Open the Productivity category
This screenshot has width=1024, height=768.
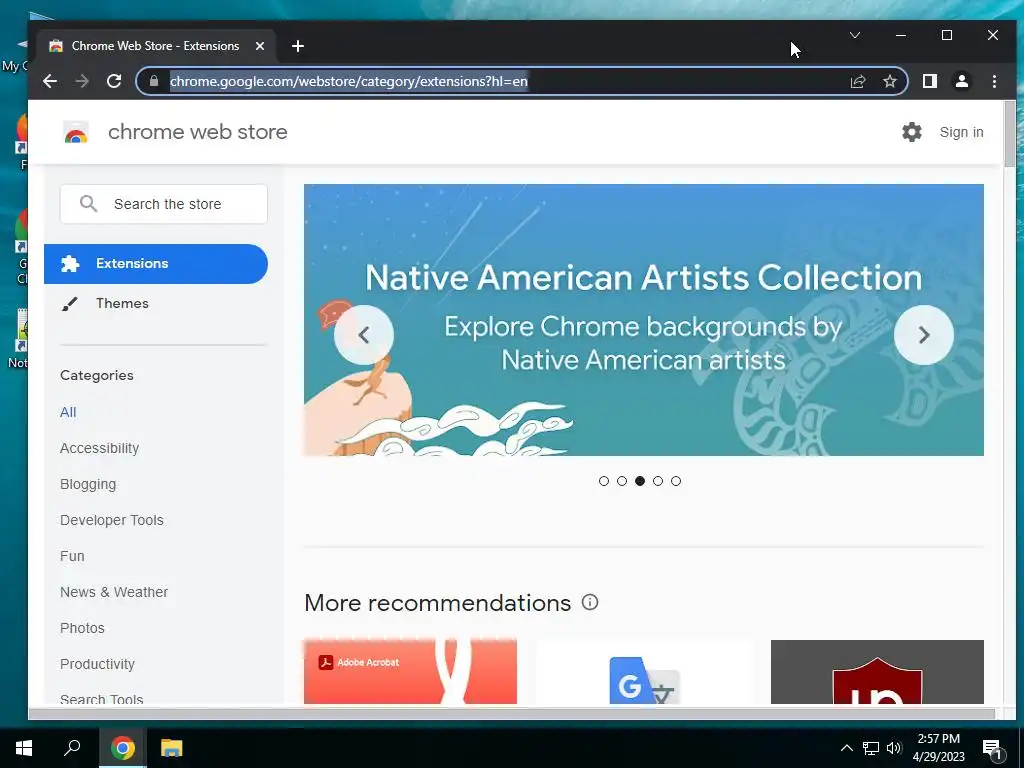[97, 664]
